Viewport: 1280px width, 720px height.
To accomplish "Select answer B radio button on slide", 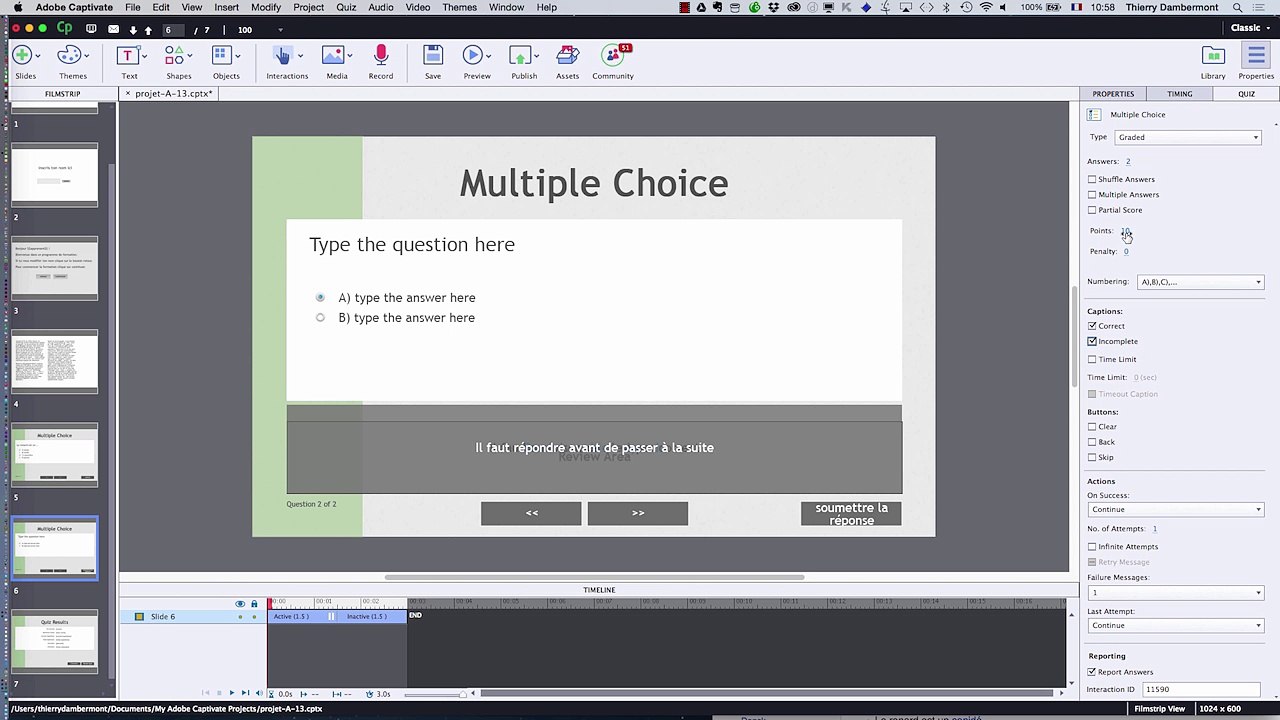I will tap(320, 318).
